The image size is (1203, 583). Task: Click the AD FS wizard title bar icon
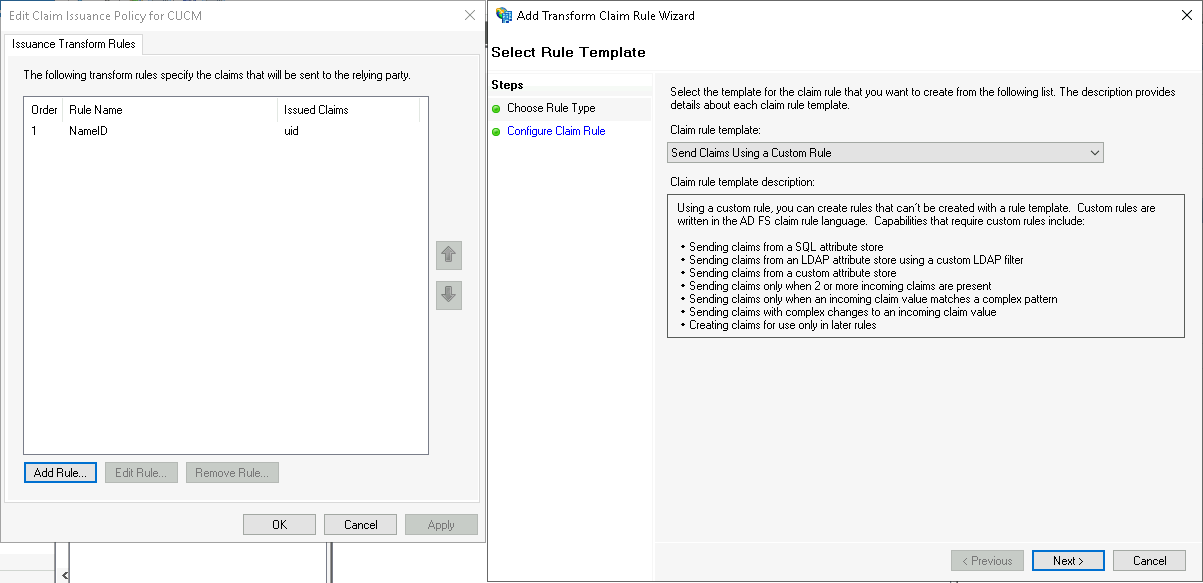coord(504,15)
